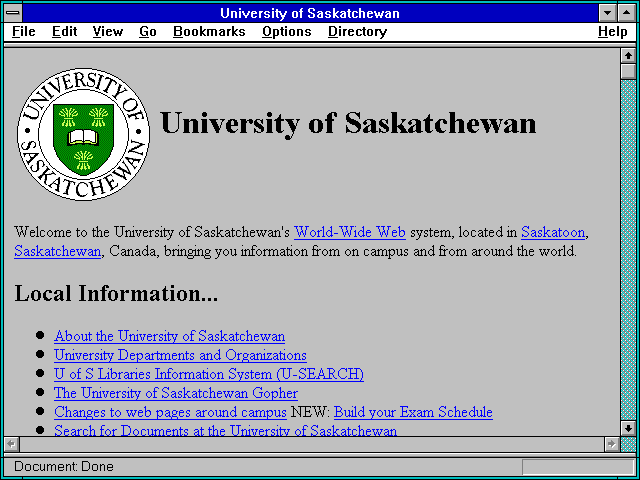The height and width of the screenshot is (480, 640).
Task: Click the vertical scrollbar down arrow
Action: [628, 428]
